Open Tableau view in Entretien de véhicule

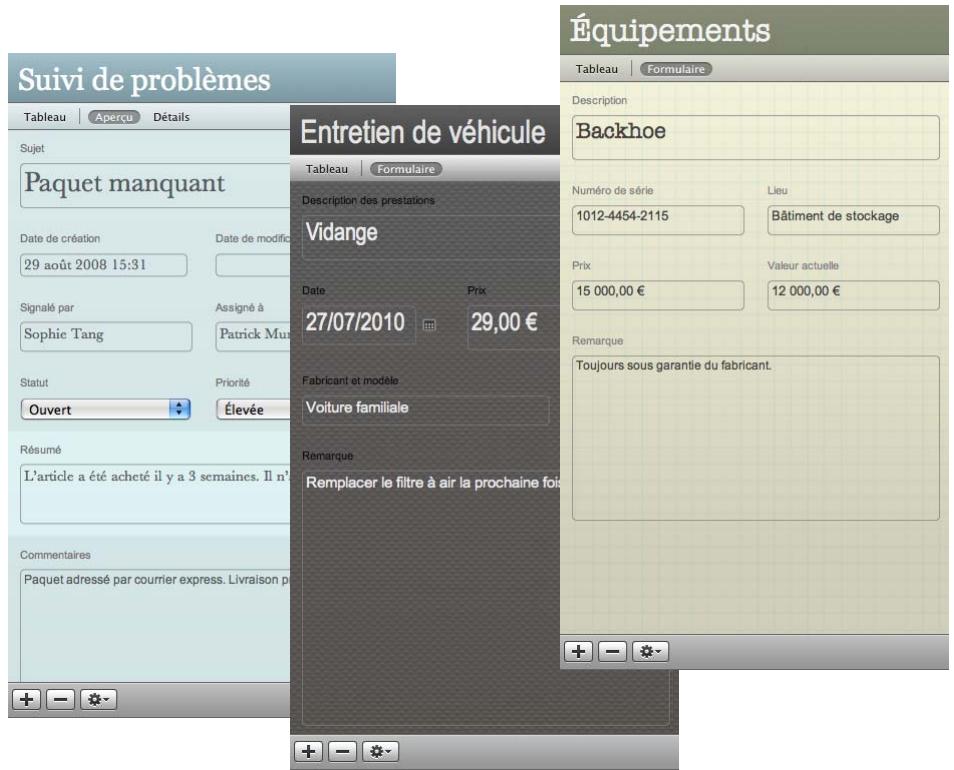[x=327, y=169]
